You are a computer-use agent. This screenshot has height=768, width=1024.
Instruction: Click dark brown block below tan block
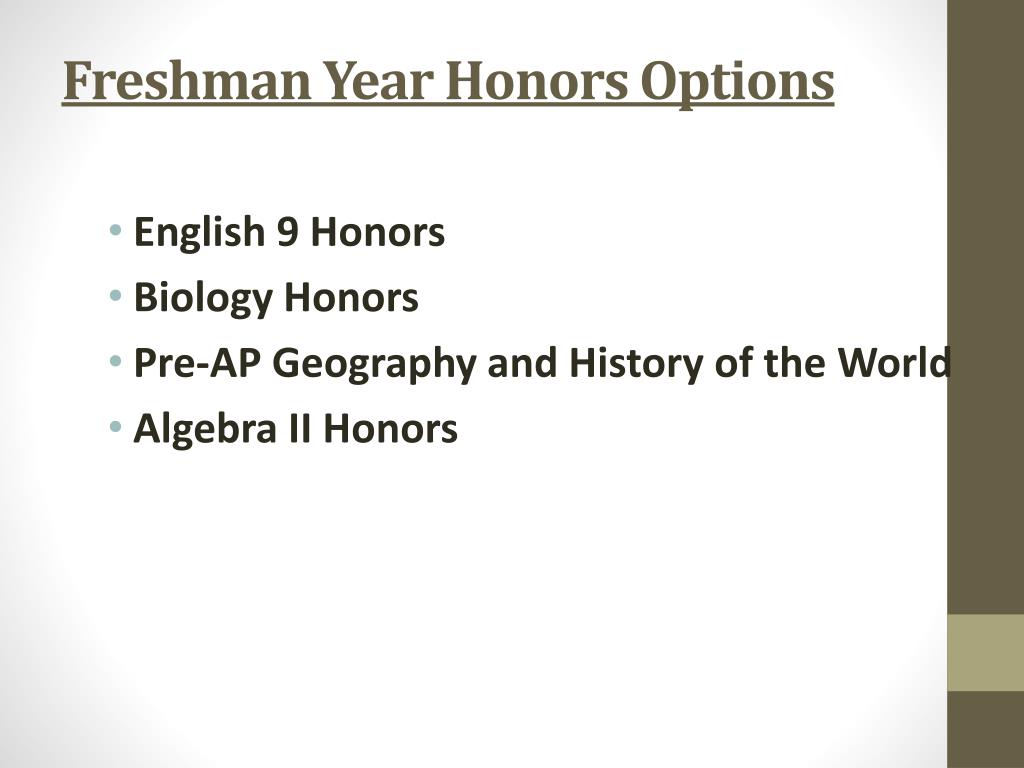[x=985, y=729]
